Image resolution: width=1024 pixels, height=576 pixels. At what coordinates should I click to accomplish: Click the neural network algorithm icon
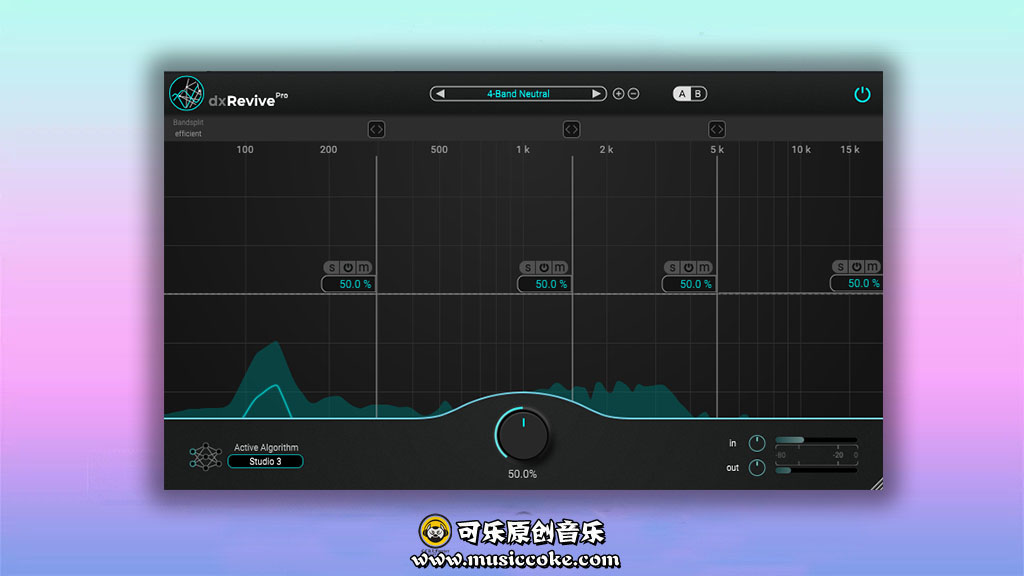205,456
